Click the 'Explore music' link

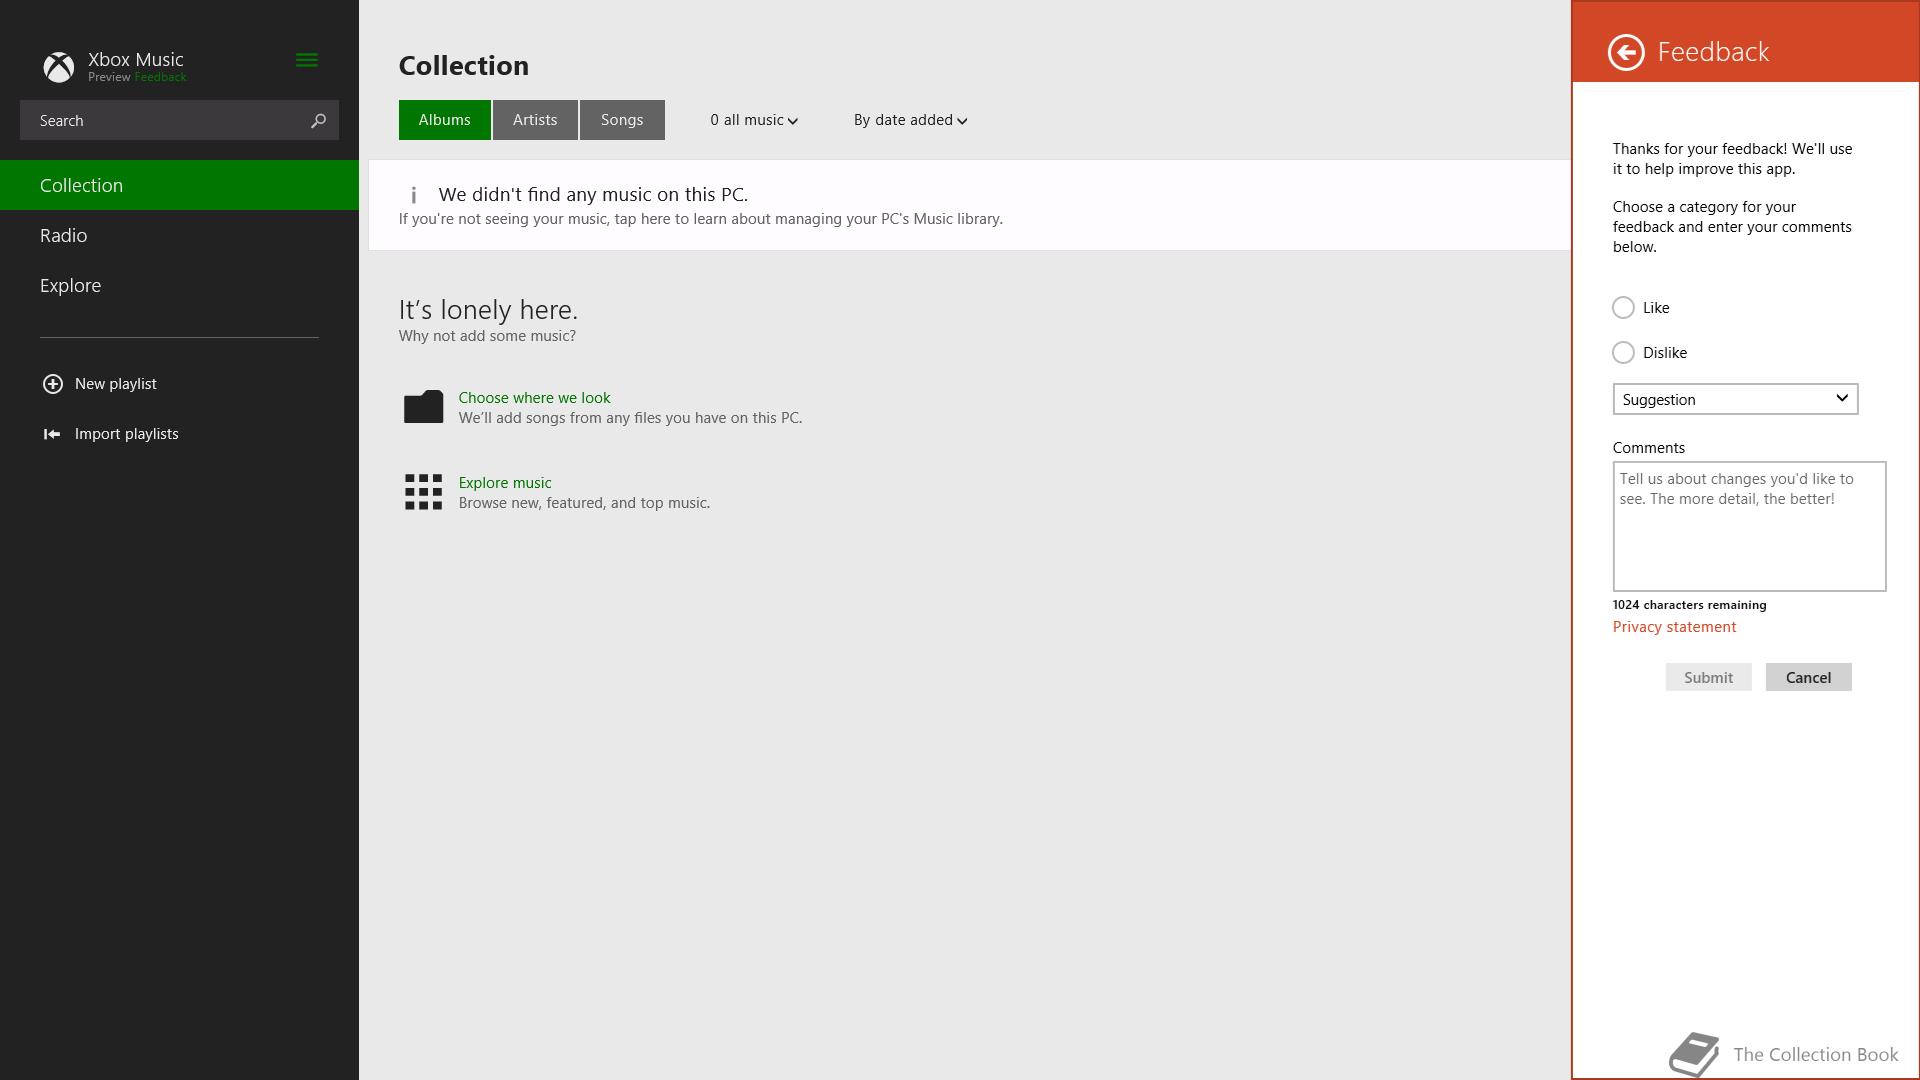click(505, 482)
